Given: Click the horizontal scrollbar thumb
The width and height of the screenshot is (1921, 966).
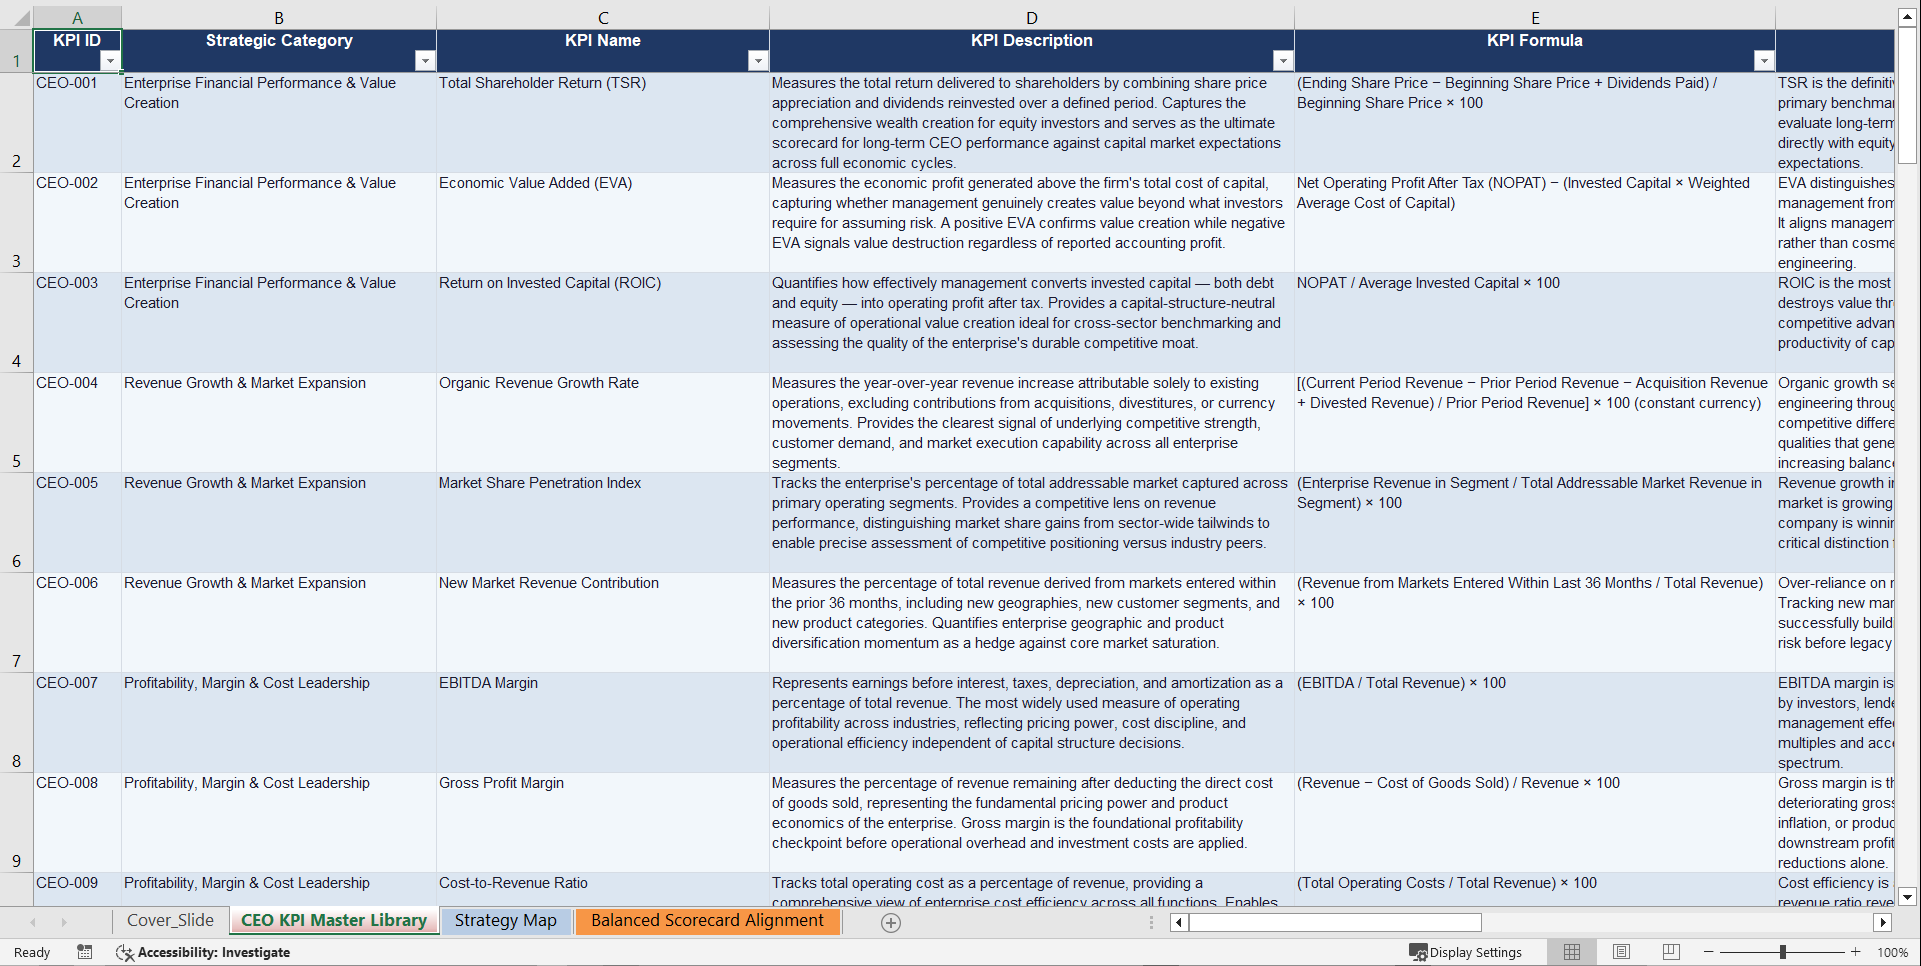Looking at the screenshot, I should point(1335,922).
